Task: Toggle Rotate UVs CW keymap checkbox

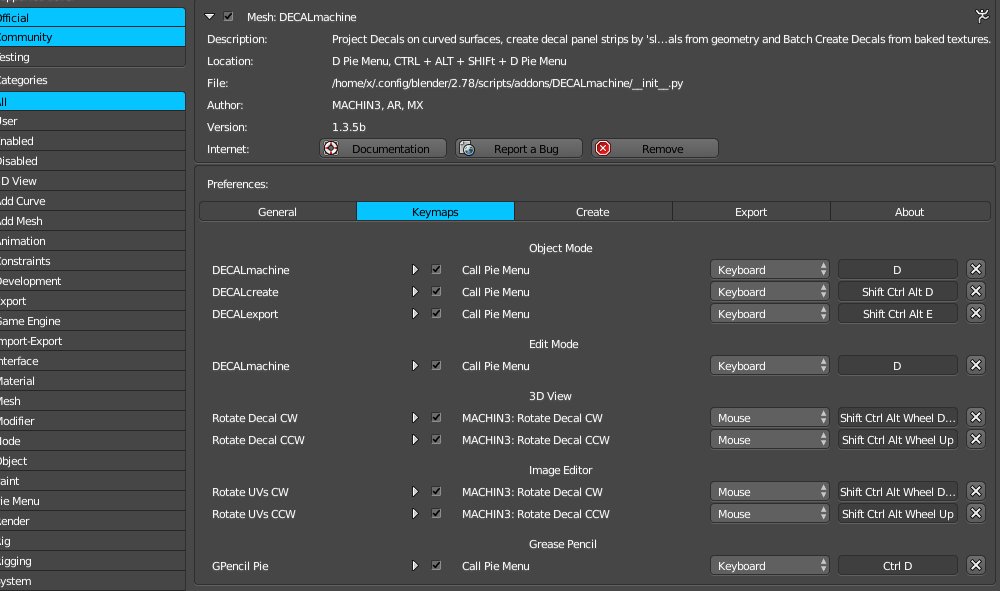Action: [x=436, y=492]
